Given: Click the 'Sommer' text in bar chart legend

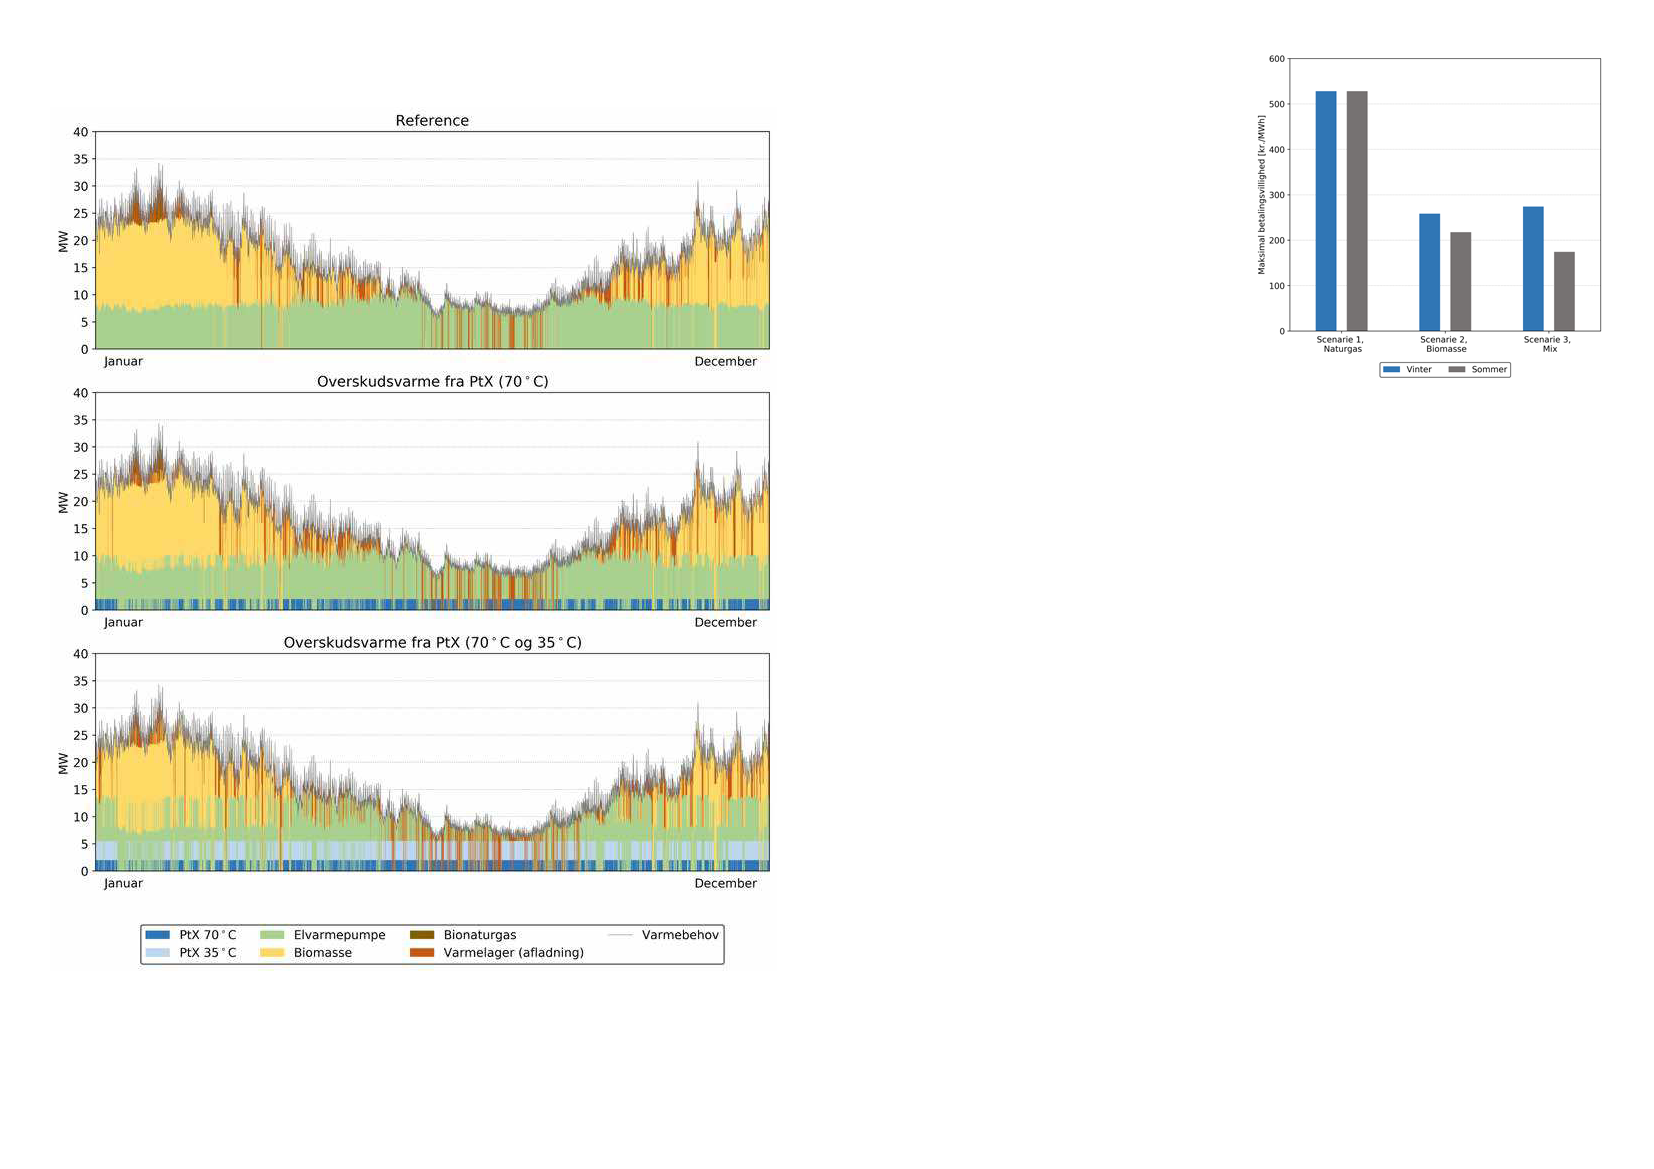Looking at the screenshot, I should pos(1489,370).
